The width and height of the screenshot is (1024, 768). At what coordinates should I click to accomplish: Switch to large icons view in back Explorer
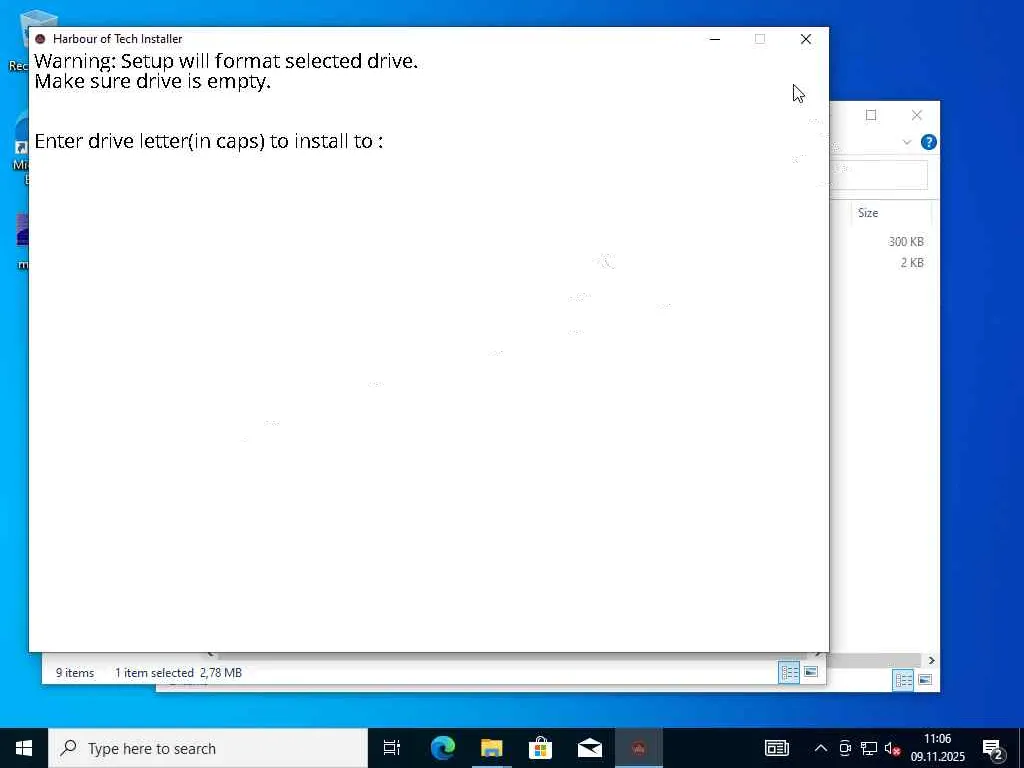click(925, 680)
